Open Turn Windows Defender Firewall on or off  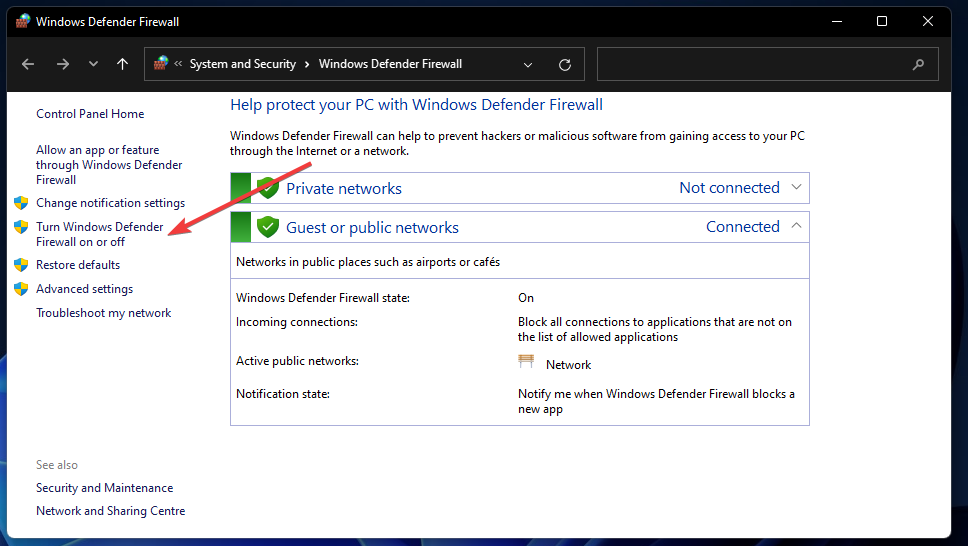98,234
